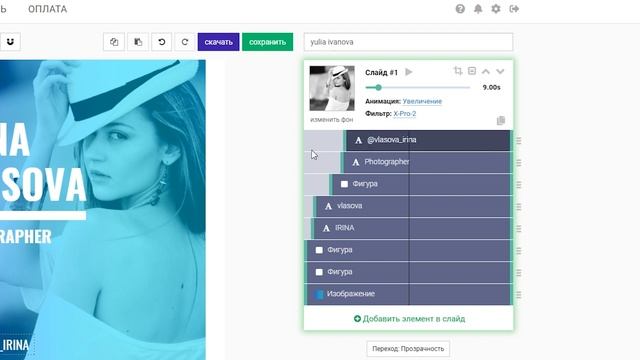The image size is (640, 360).
Task: Adjust the slide duration slider handle
Action: pyautogui.click(x=378, y=87)
